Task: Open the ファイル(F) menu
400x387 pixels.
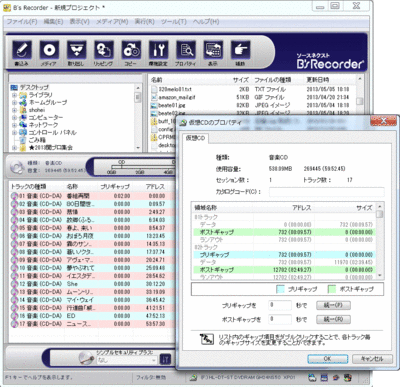Action: pyautogui.click(x=22, y=22)
